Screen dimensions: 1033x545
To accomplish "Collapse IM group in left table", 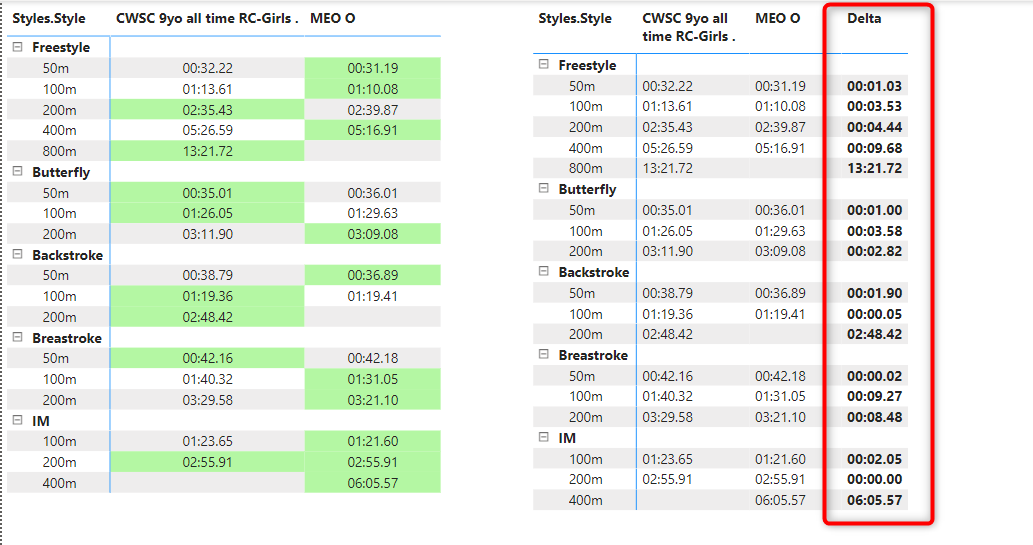I will pyautogui.click(x=18, y=420).
